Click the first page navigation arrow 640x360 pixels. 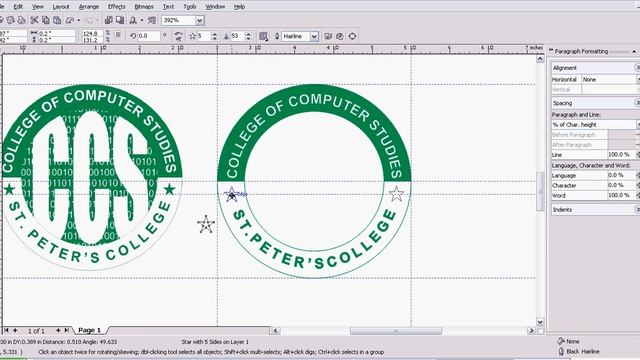(7, 330)
